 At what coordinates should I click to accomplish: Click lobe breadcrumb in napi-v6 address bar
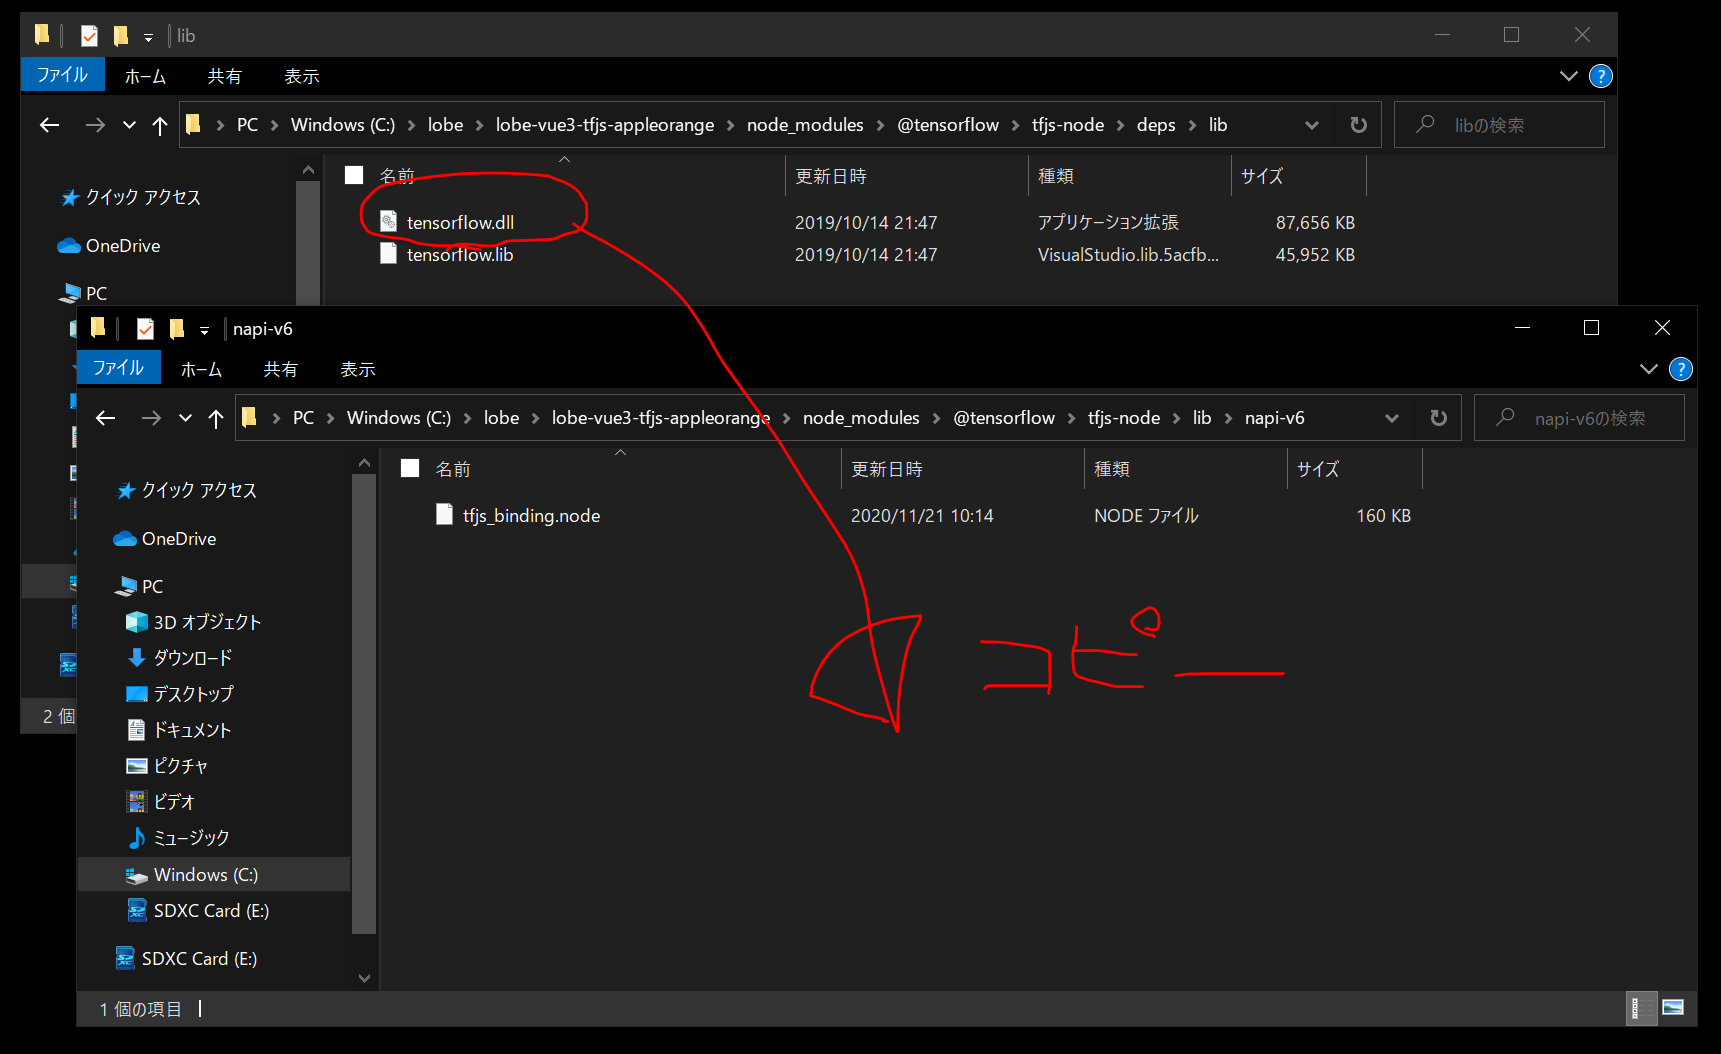click(501, 418)
